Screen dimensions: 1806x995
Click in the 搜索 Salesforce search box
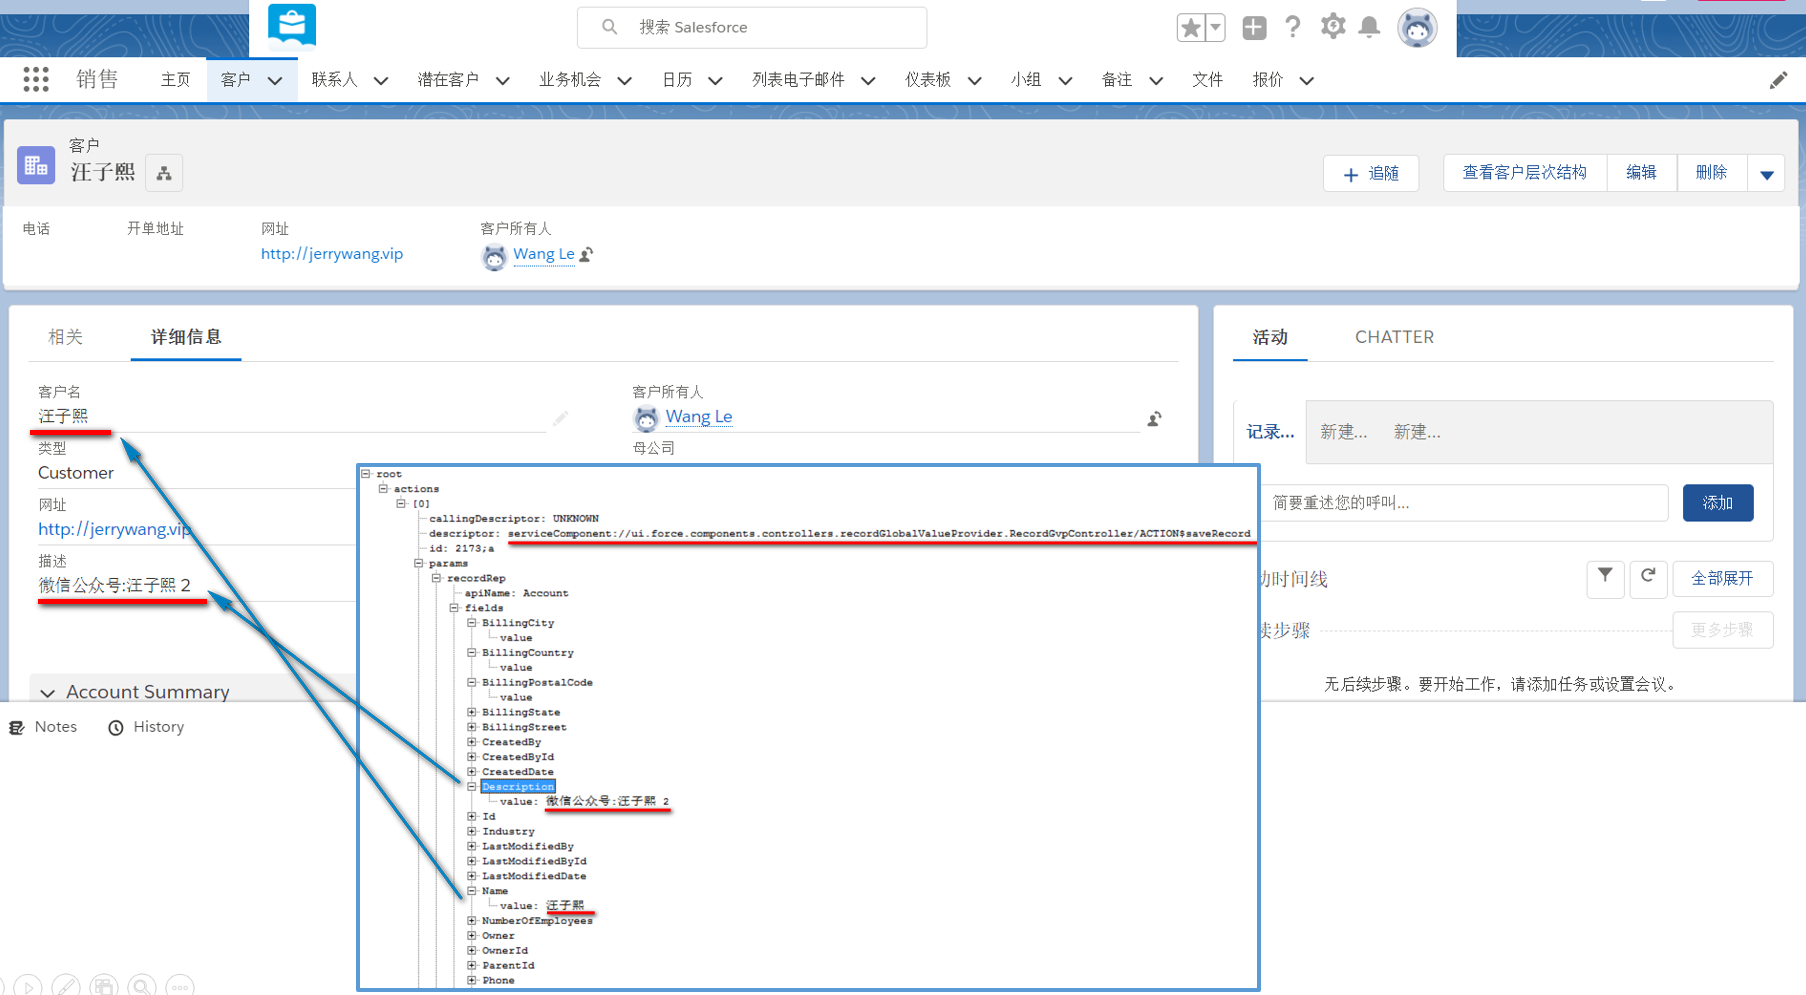click(x=752, y=27)
